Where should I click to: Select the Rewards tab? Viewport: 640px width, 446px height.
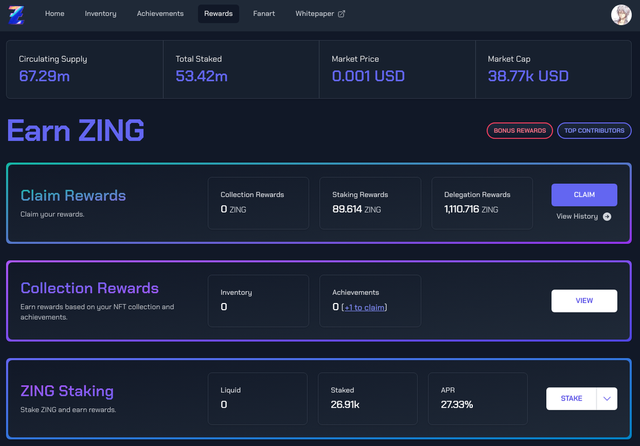[x=218, y=14]
